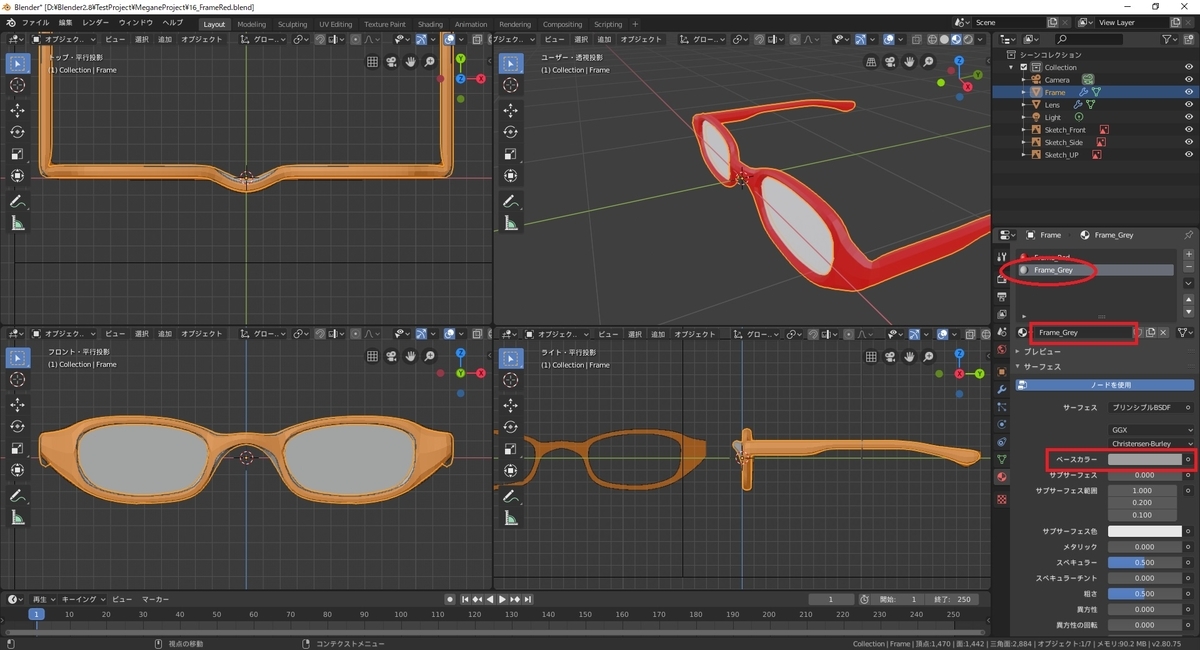Select the Rotate tool in perspective viewport
The width and height of the screenshot is (1200, 650).
[511, 132]
